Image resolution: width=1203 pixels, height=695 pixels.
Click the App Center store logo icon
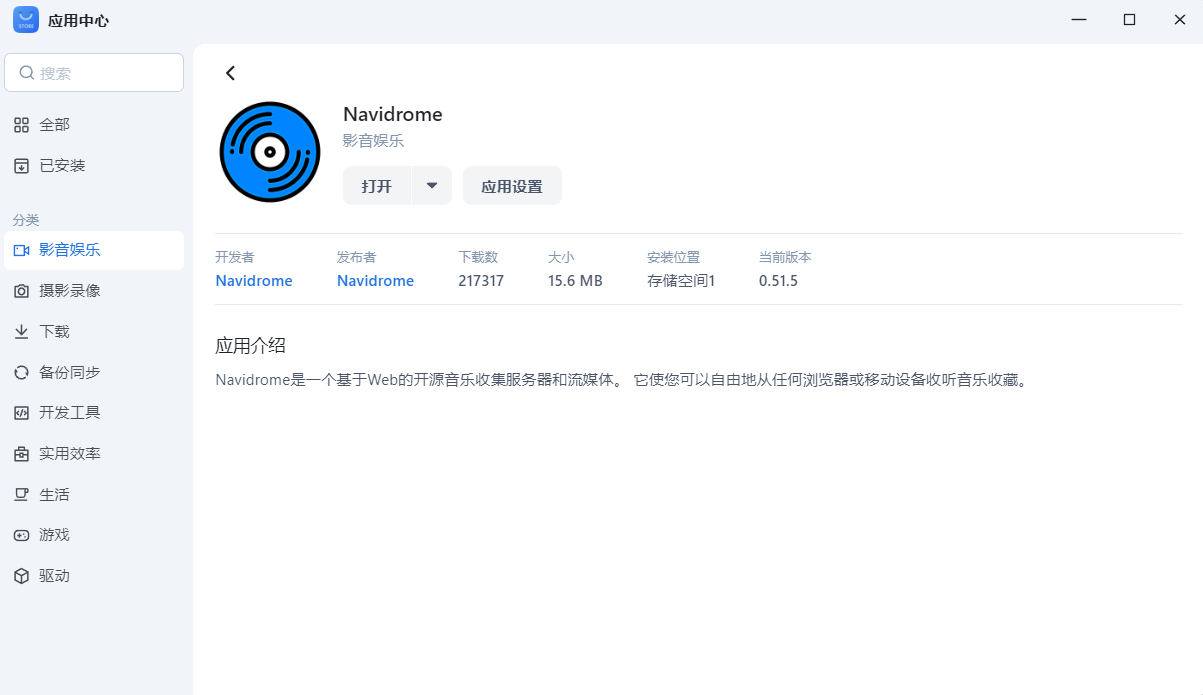click(x=26, y=20)
